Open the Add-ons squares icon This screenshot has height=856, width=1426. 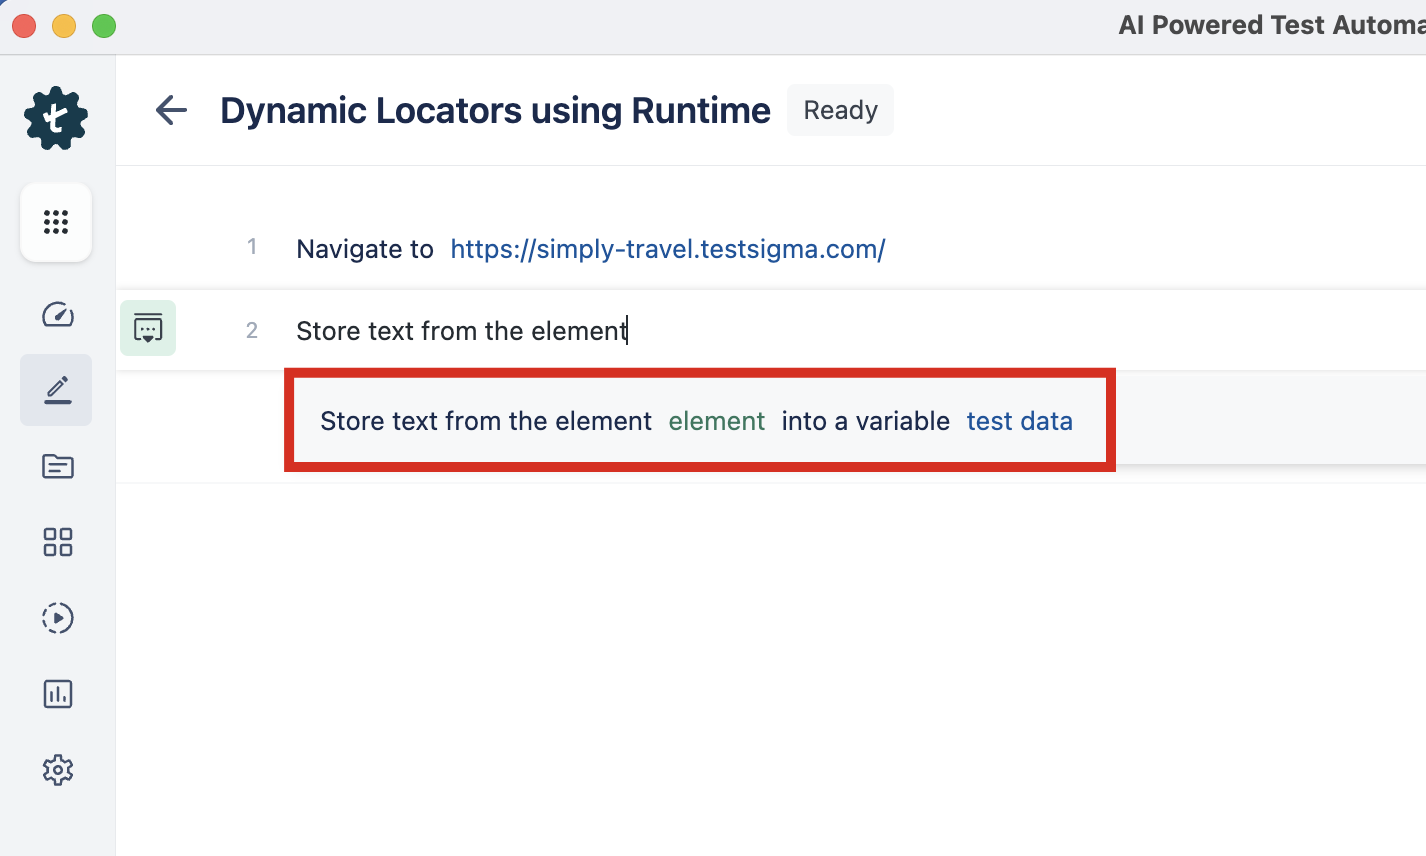[x=57, y=542]
